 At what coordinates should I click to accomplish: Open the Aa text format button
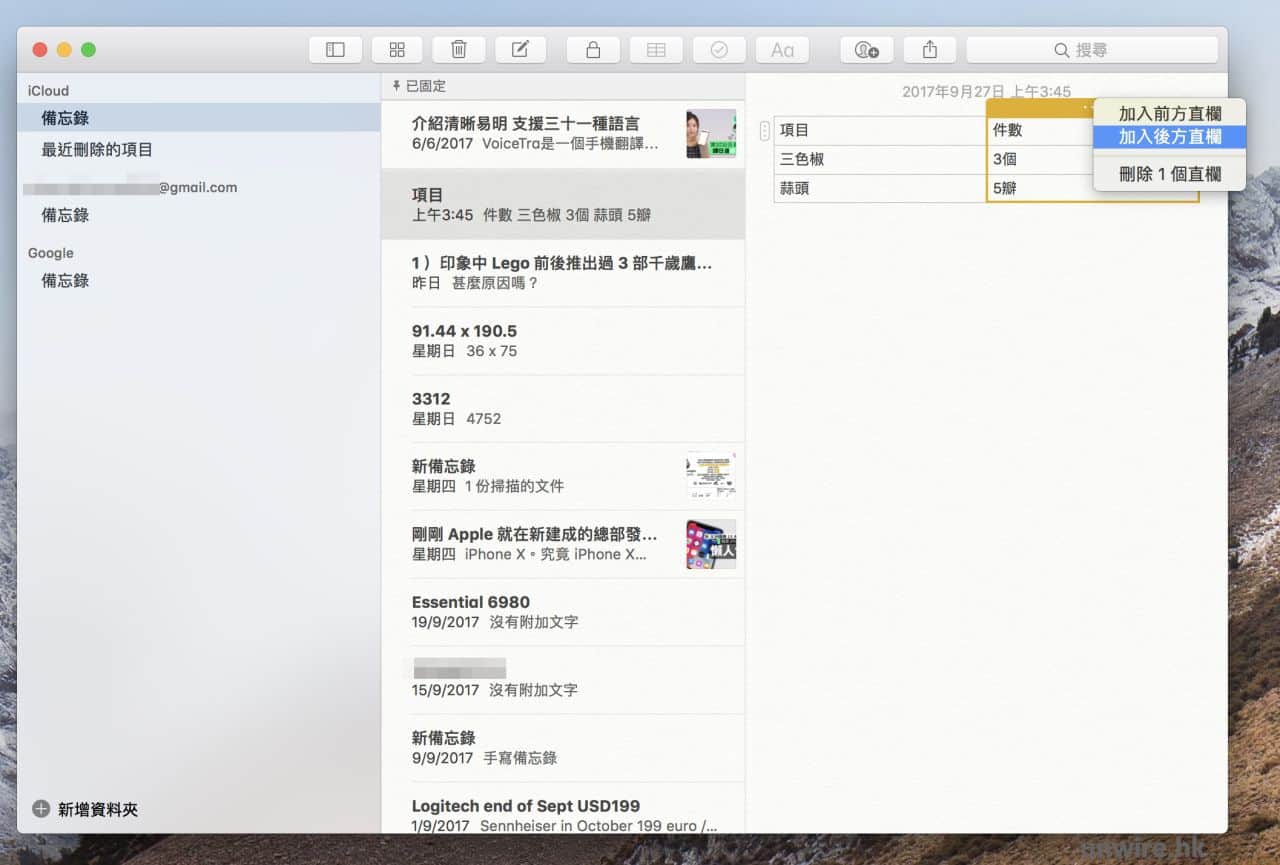[782, 50]
